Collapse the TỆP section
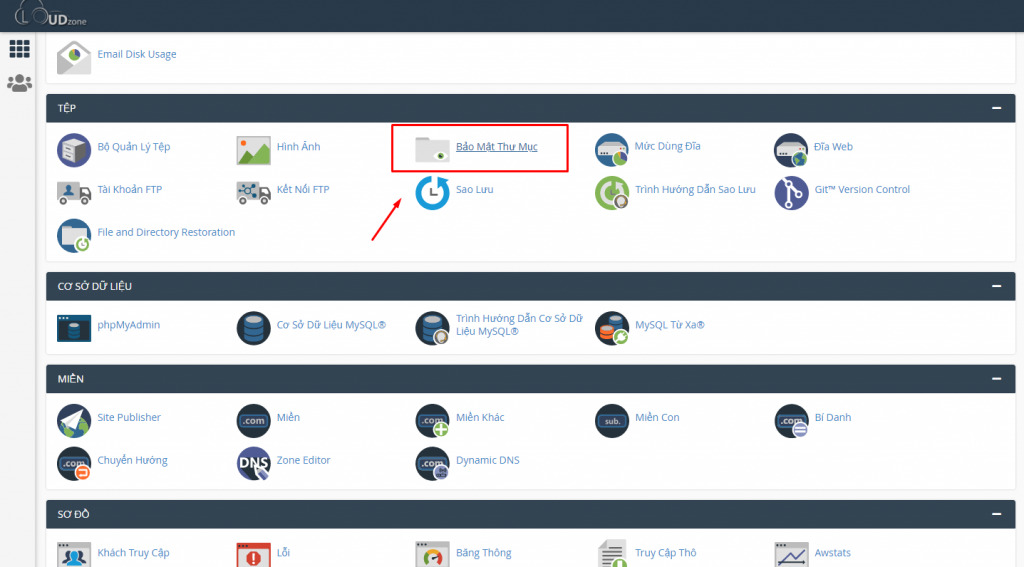 [996, 108]
